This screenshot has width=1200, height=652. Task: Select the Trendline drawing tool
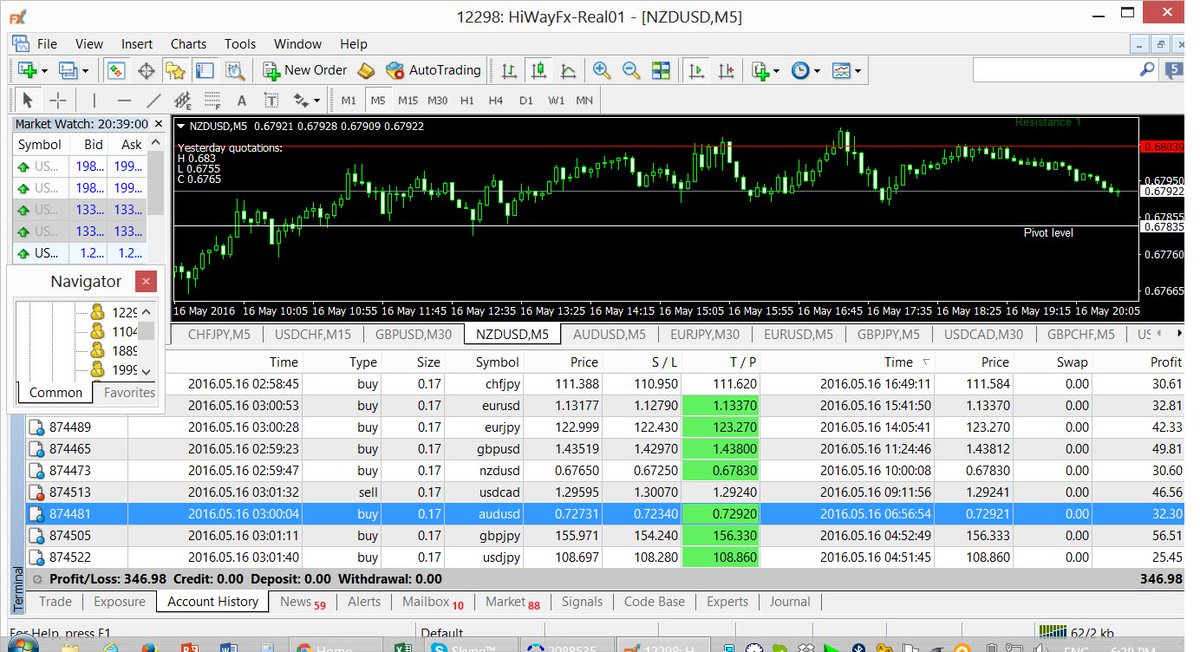[x=152, y=99]
